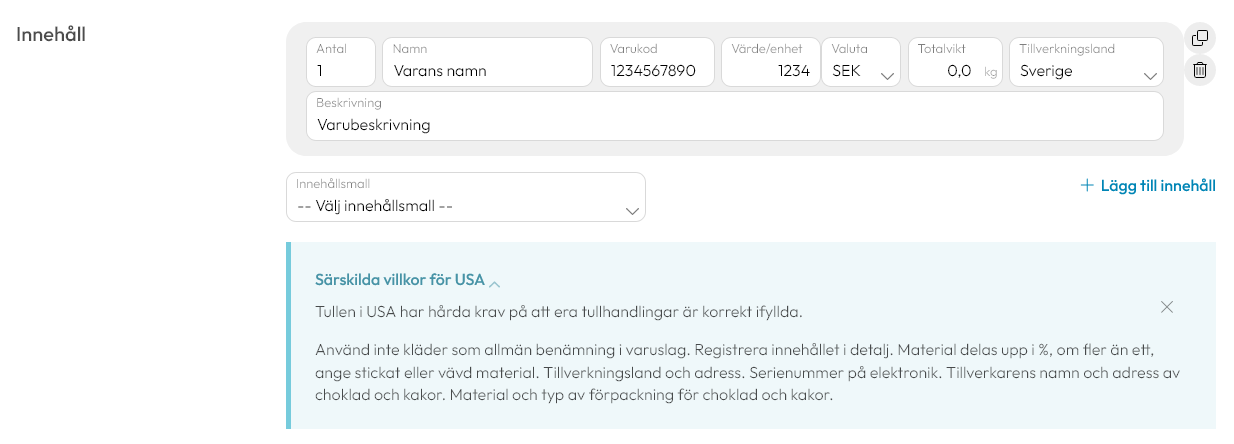
Task: Click the Innehåll section label
Action: click(52, 34)
